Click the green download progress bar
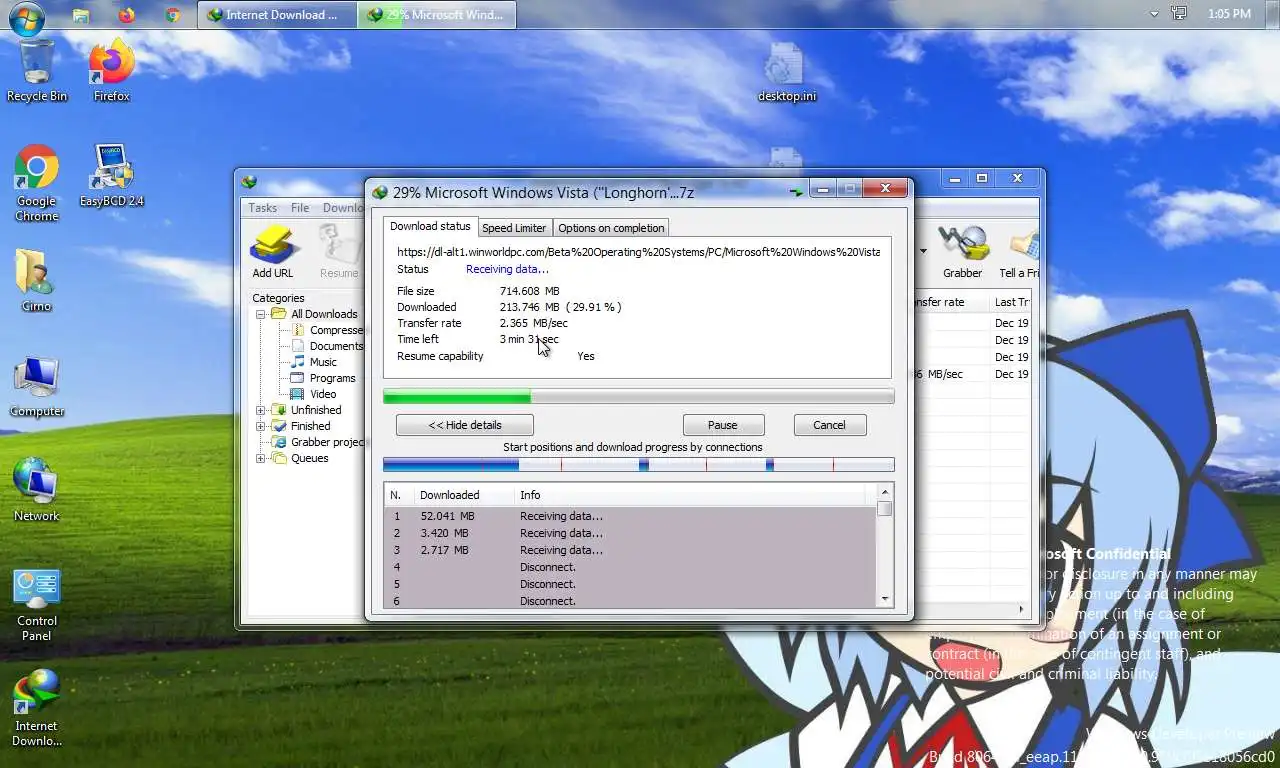The width and height of the screenshot is (1280, 768). [x=639, y=397]
